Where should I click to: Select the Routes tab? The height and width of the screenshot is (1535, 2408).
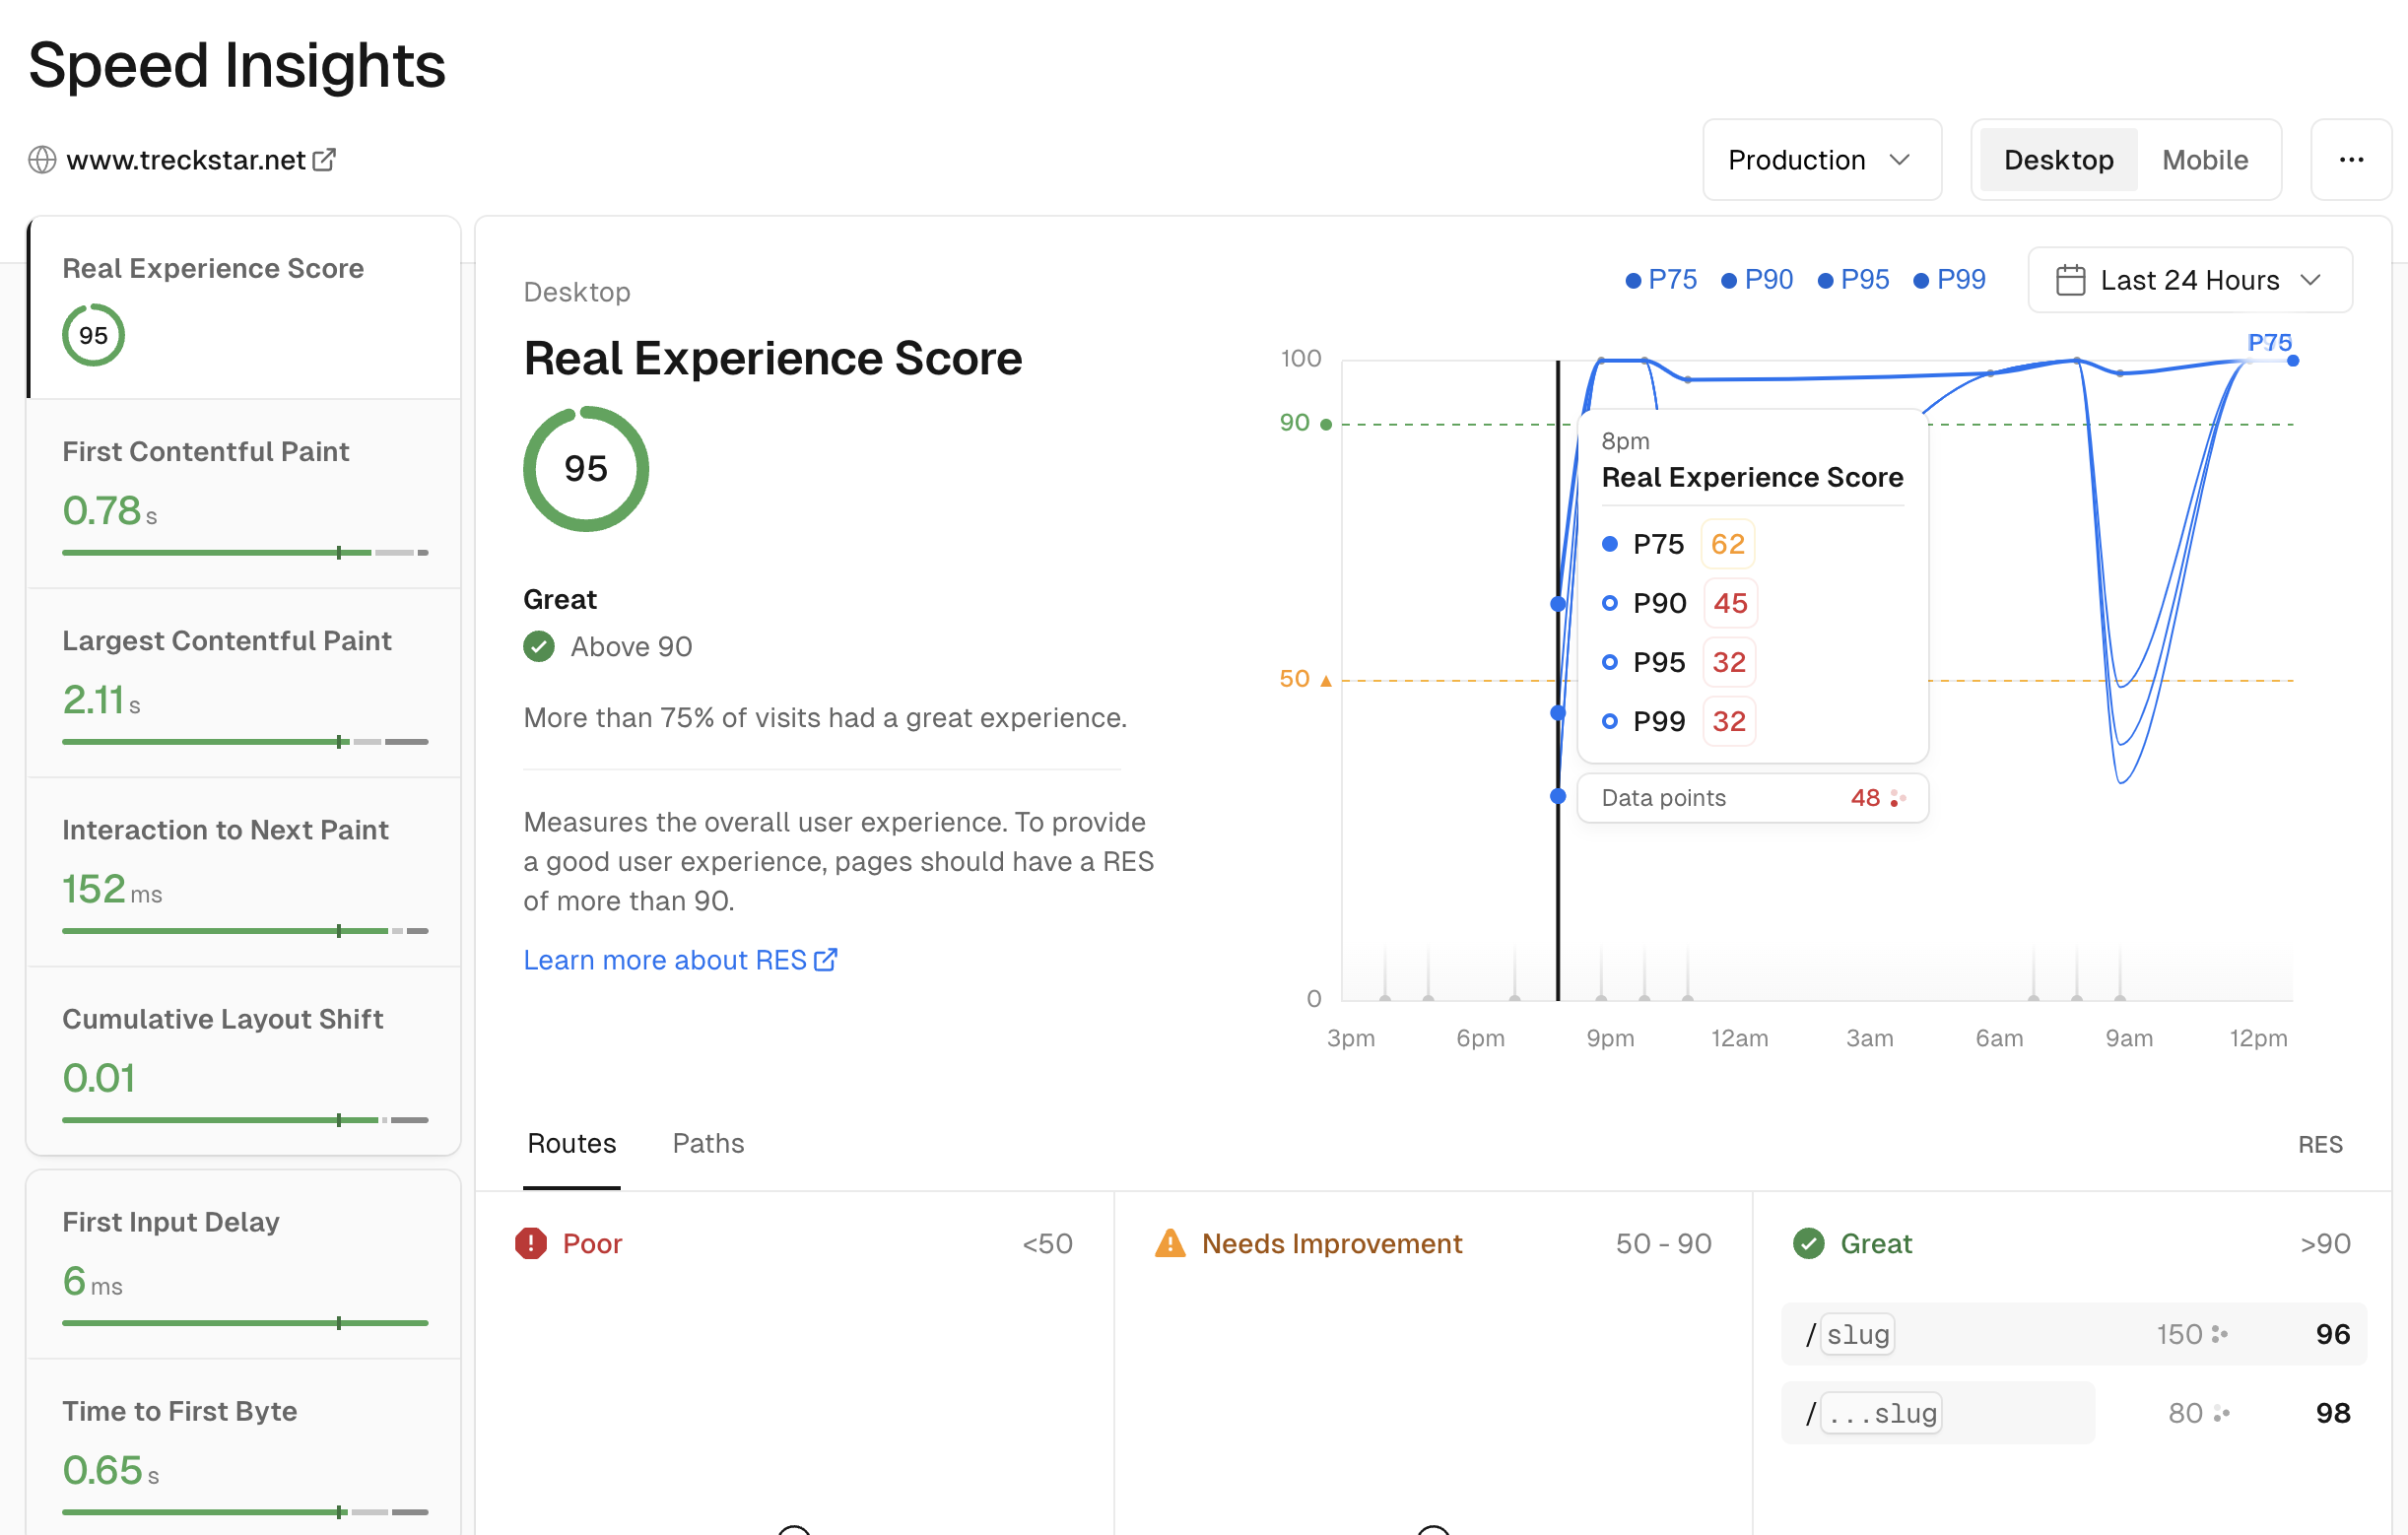571,1143
